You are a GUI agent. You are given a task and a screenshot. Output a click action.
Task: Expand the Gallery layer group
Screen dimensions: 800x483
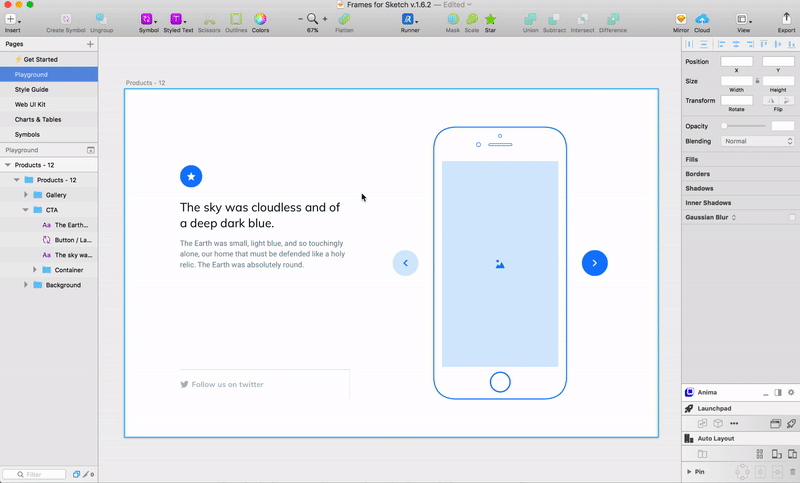pos(26,195)
